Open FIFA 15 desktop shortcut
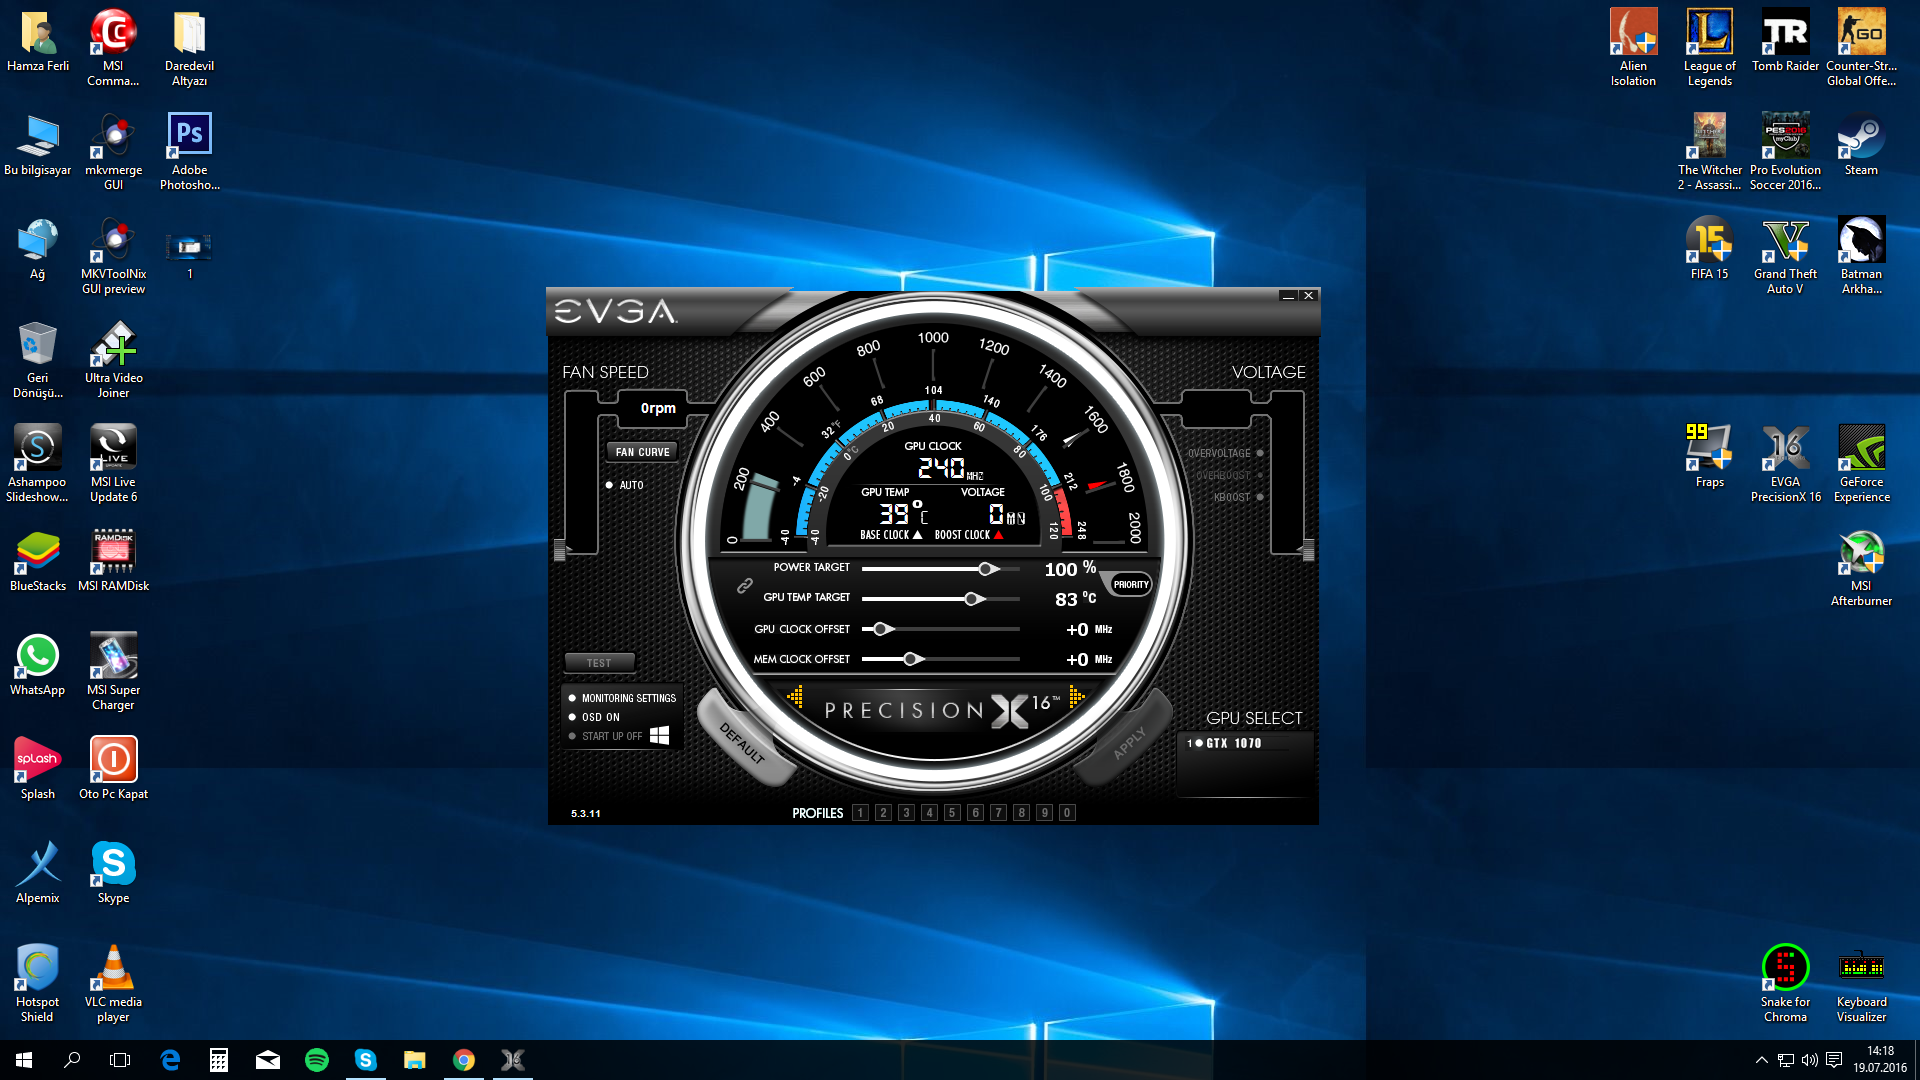Screen dimensions: 1920x1080 [x=1709, y=248]
